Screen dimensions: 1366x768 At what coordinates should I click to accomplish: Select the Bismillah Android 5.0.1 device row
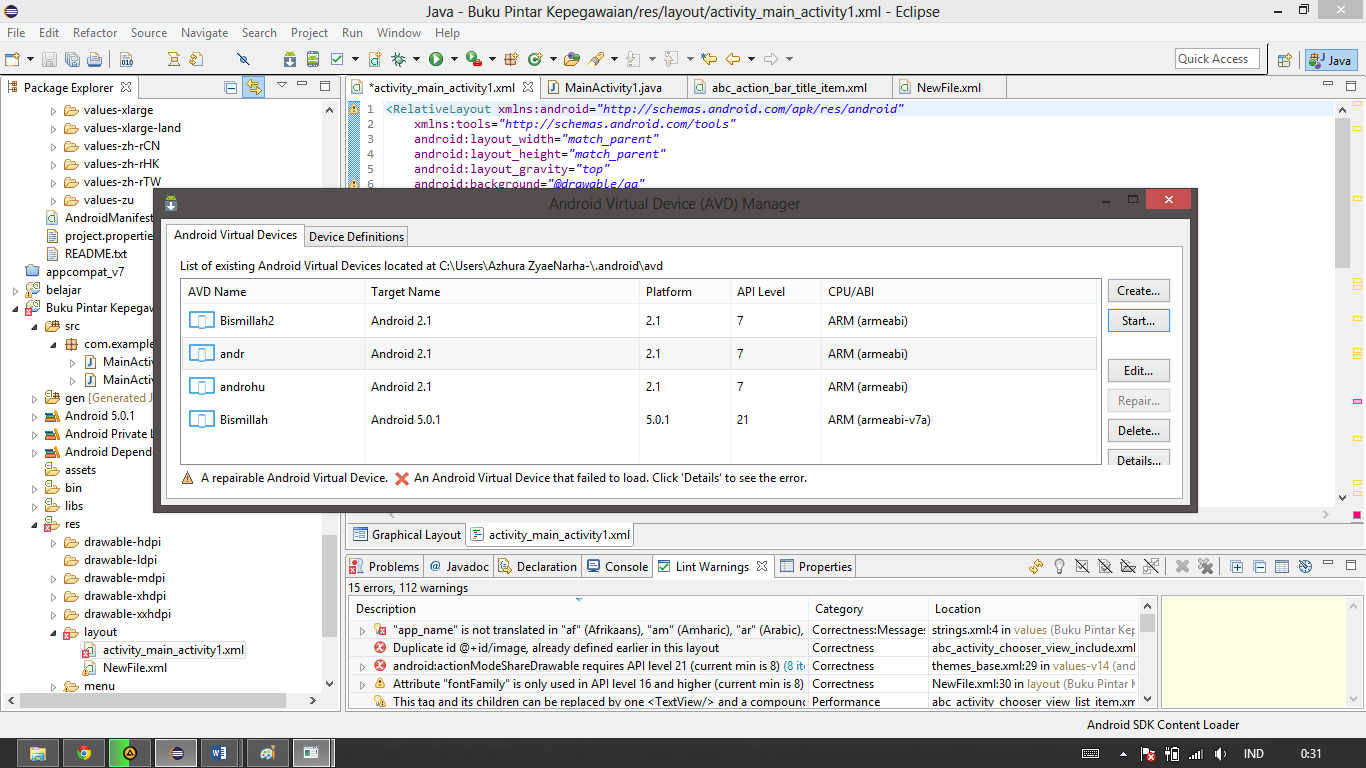pos(640,420)
